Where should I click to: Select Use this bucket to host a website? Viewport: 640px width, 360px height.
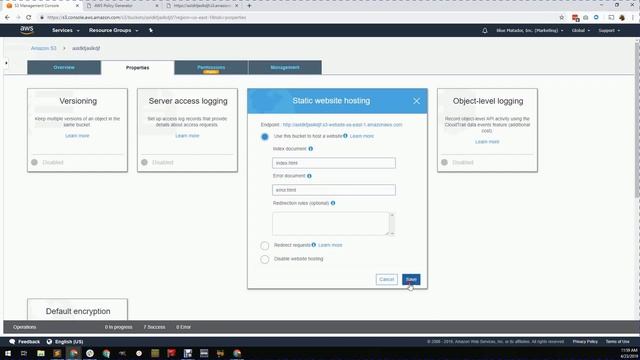[265, 137]
